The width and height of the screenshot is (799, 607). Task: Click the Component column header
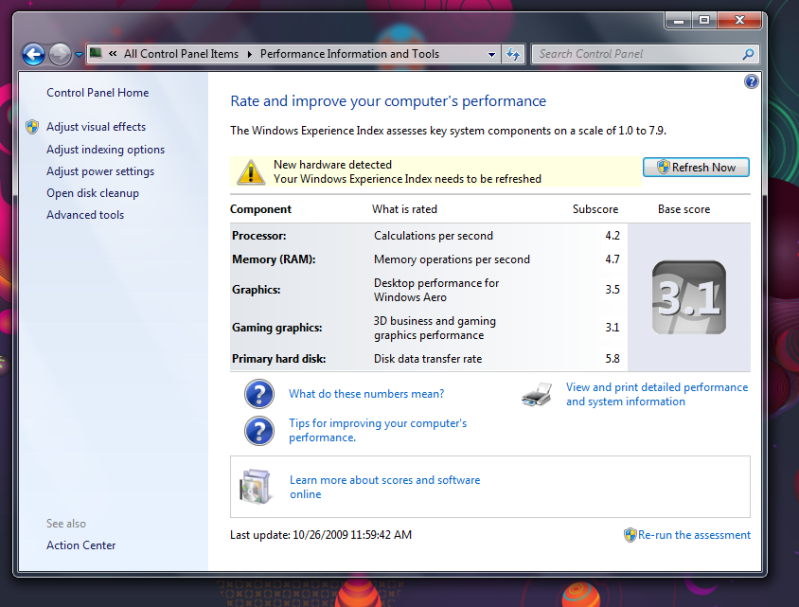pos(260,209)
